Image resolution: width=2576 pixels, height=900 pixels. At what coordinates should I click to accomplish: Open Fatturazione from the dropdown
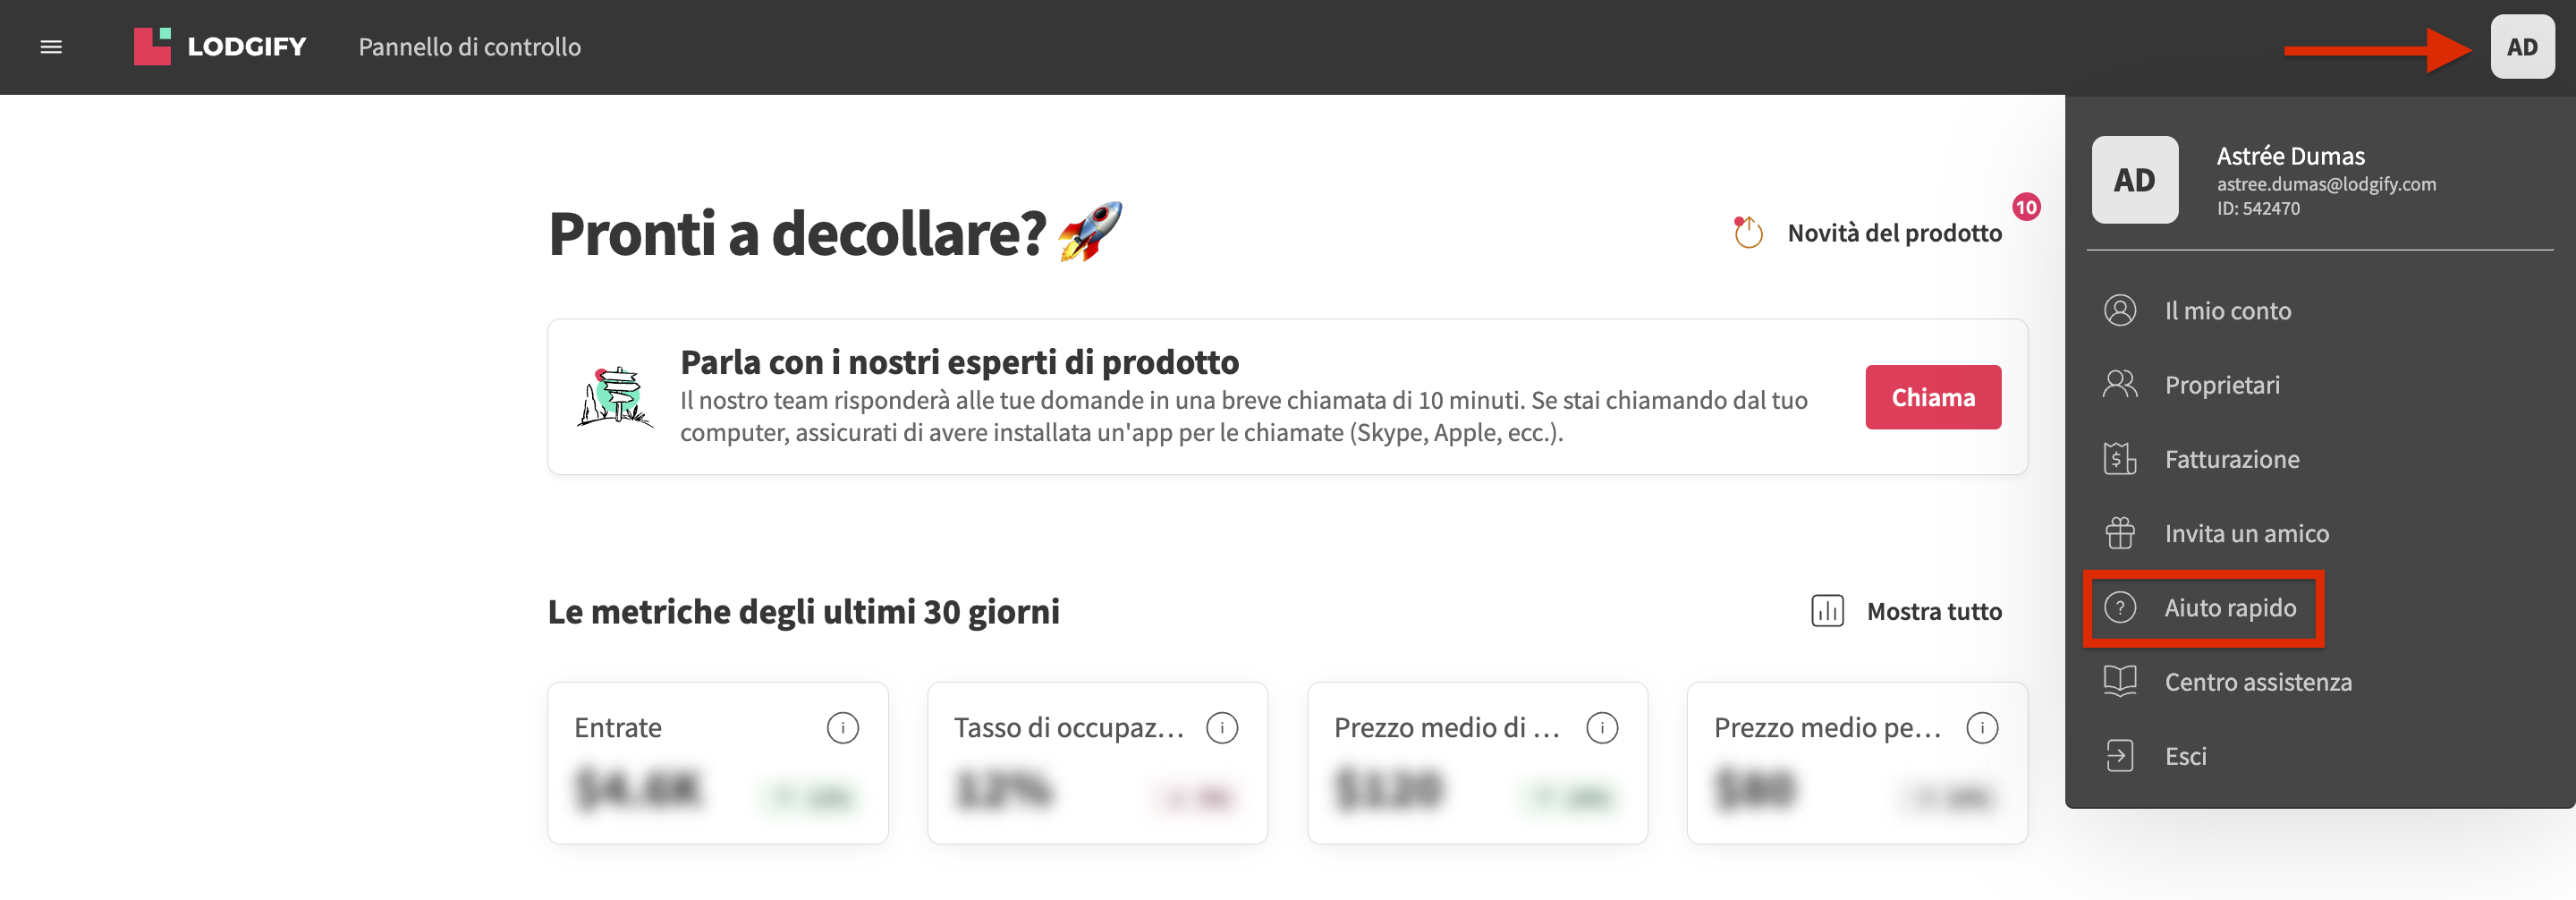point(2231,459)
